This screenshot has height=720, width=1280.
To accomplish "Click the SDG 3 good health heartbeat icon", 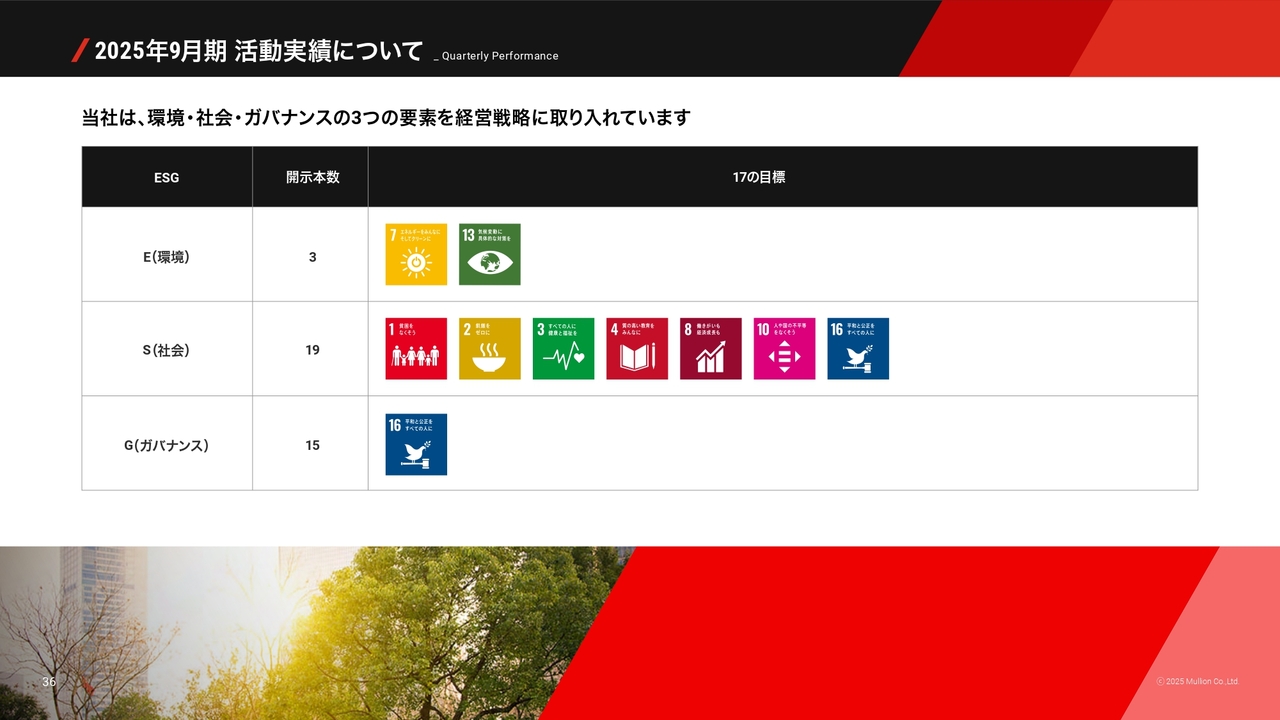I will pos(563,349).
